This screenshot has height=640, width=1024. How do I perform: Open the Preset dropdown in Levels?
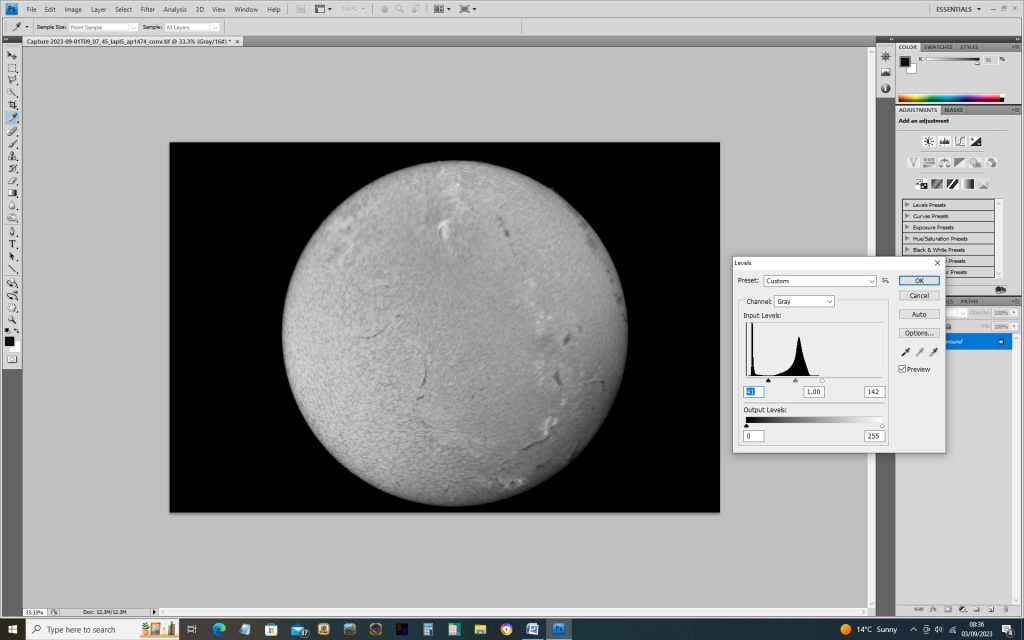820,281
